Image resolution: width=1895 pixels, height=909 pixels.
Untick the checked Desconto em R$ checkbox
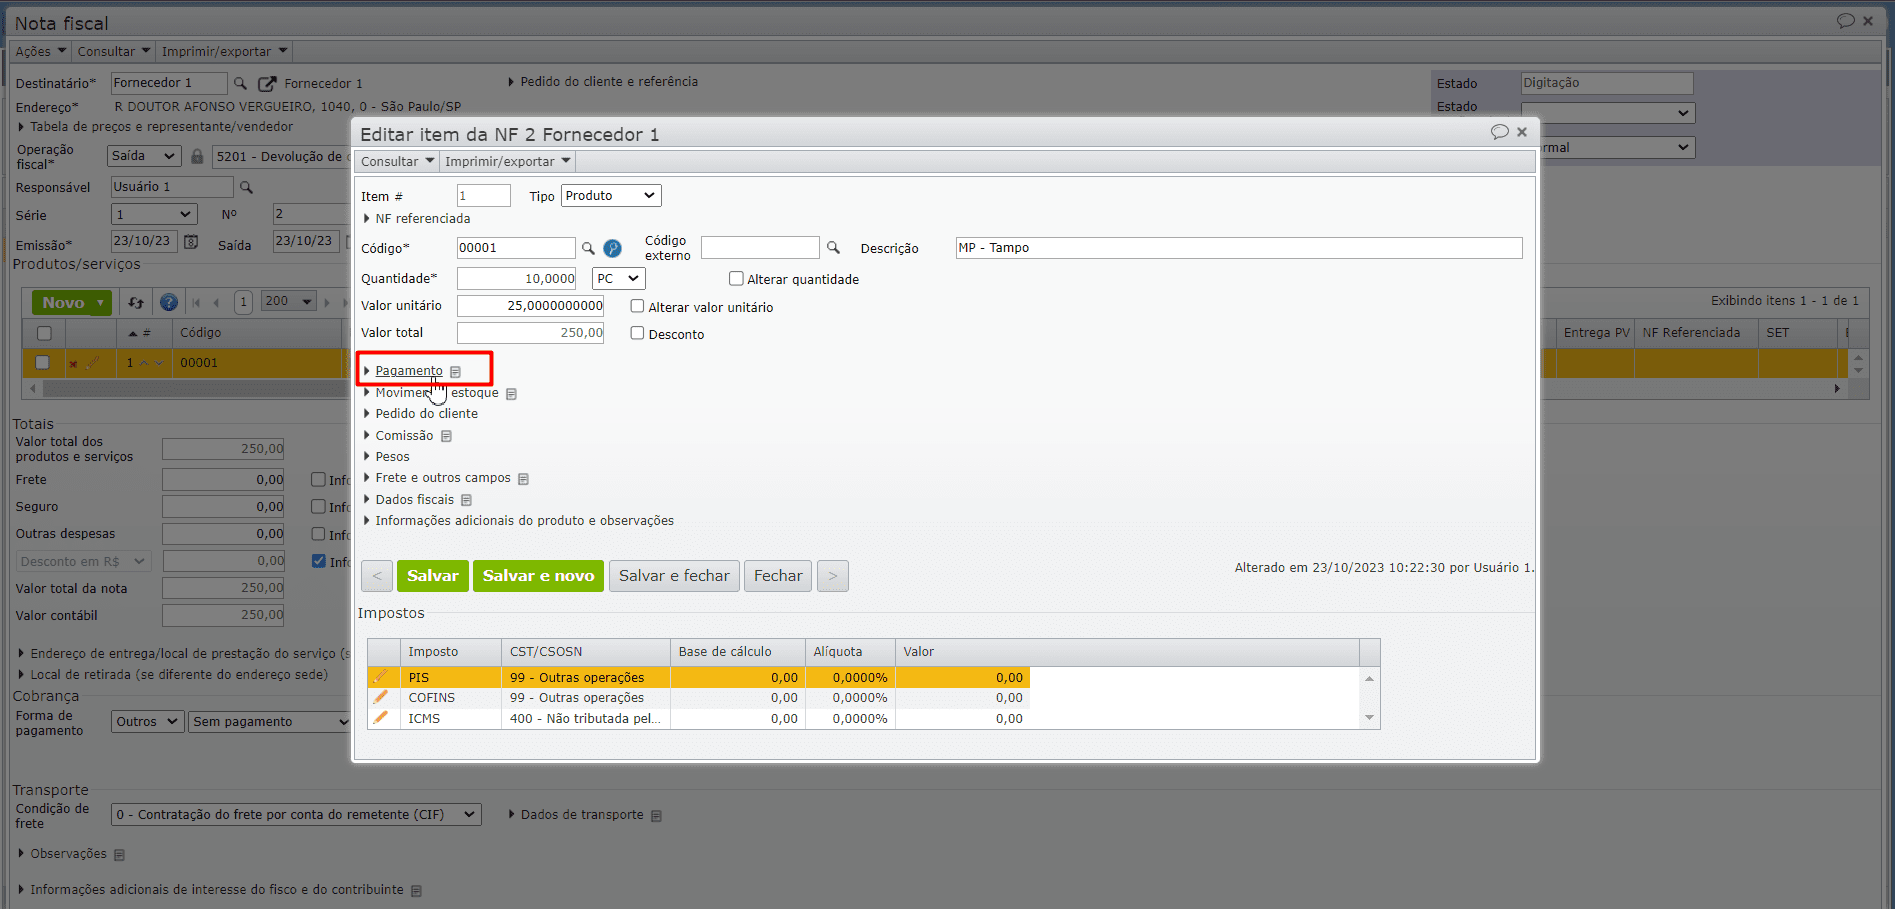pos(318,561)
